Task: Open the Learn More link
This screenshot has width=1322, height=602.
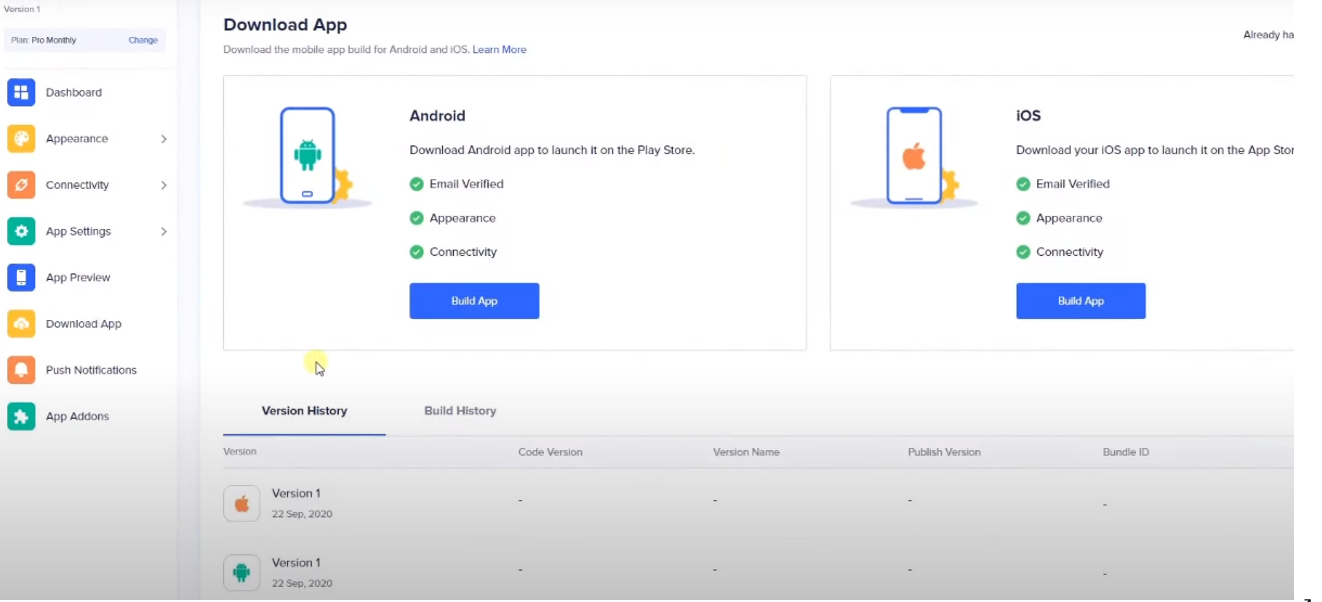Action: point(499,50)
